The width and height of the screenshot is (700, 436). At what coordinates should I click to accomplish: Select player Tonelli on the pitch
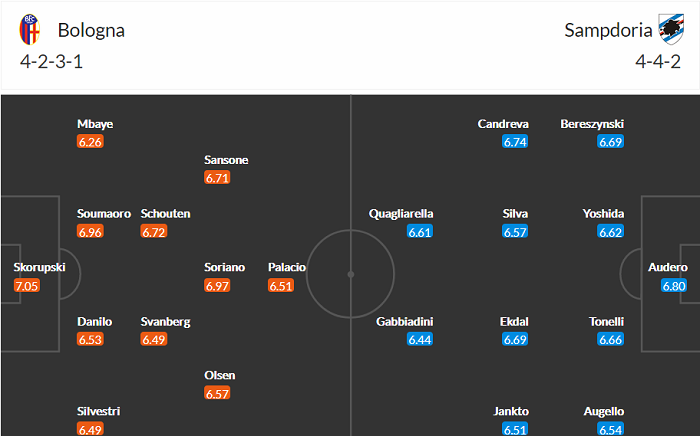607,322
